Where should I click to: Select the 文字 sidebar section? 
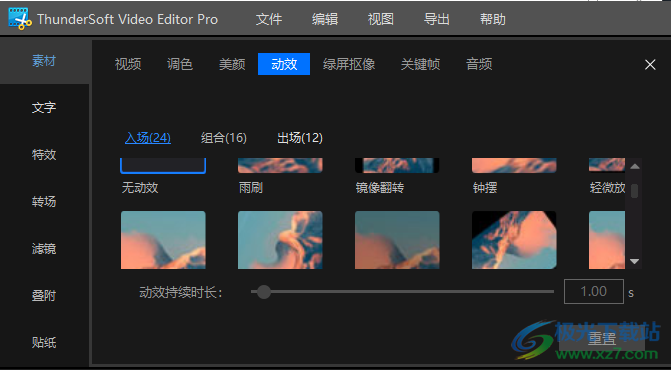[44, 108]
